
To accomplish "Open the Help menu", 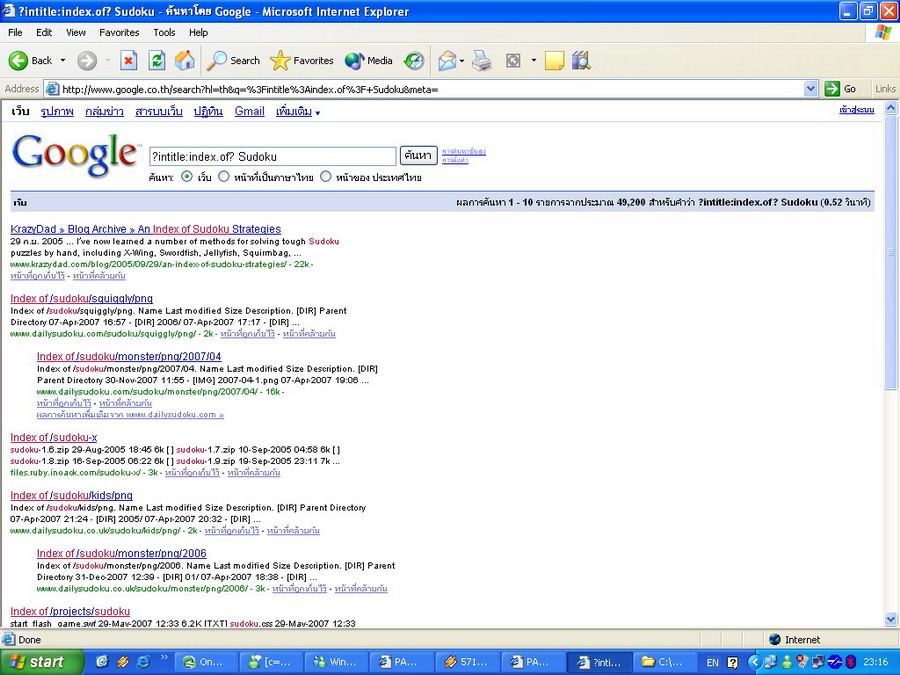I will coord(198,33).
